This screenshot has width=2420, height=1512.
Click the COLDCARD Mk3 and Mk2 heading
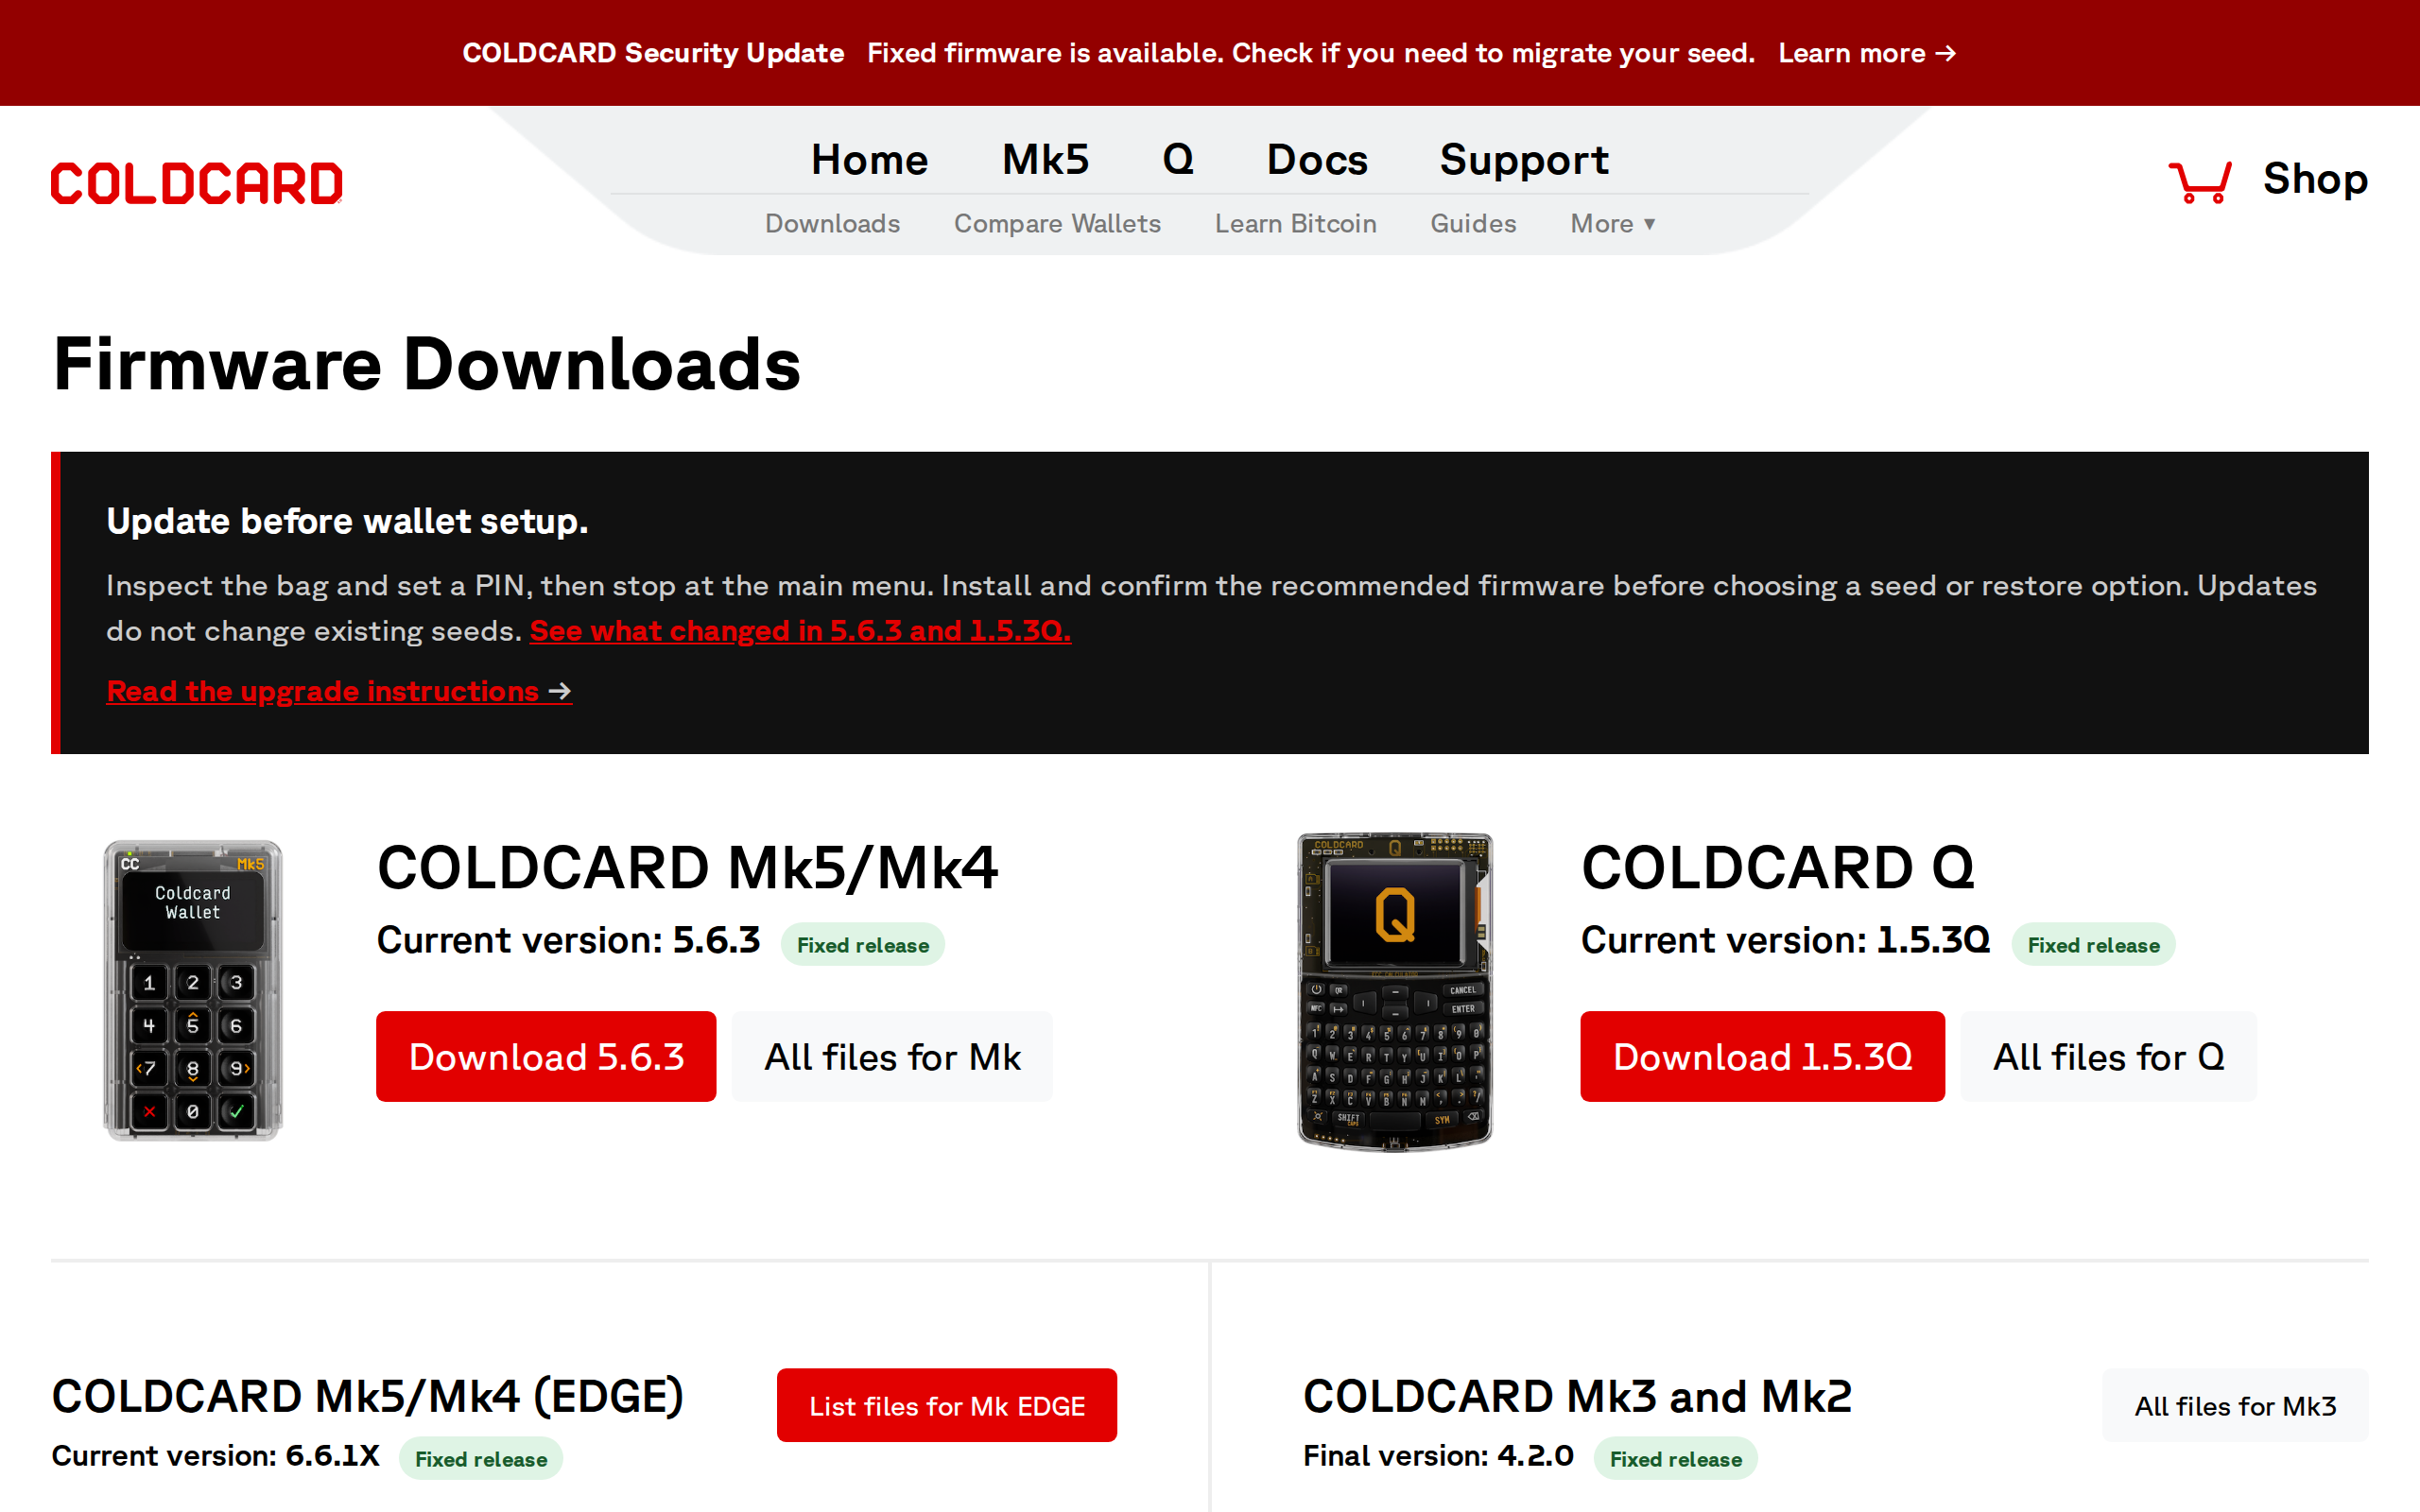point(1577,1396)
